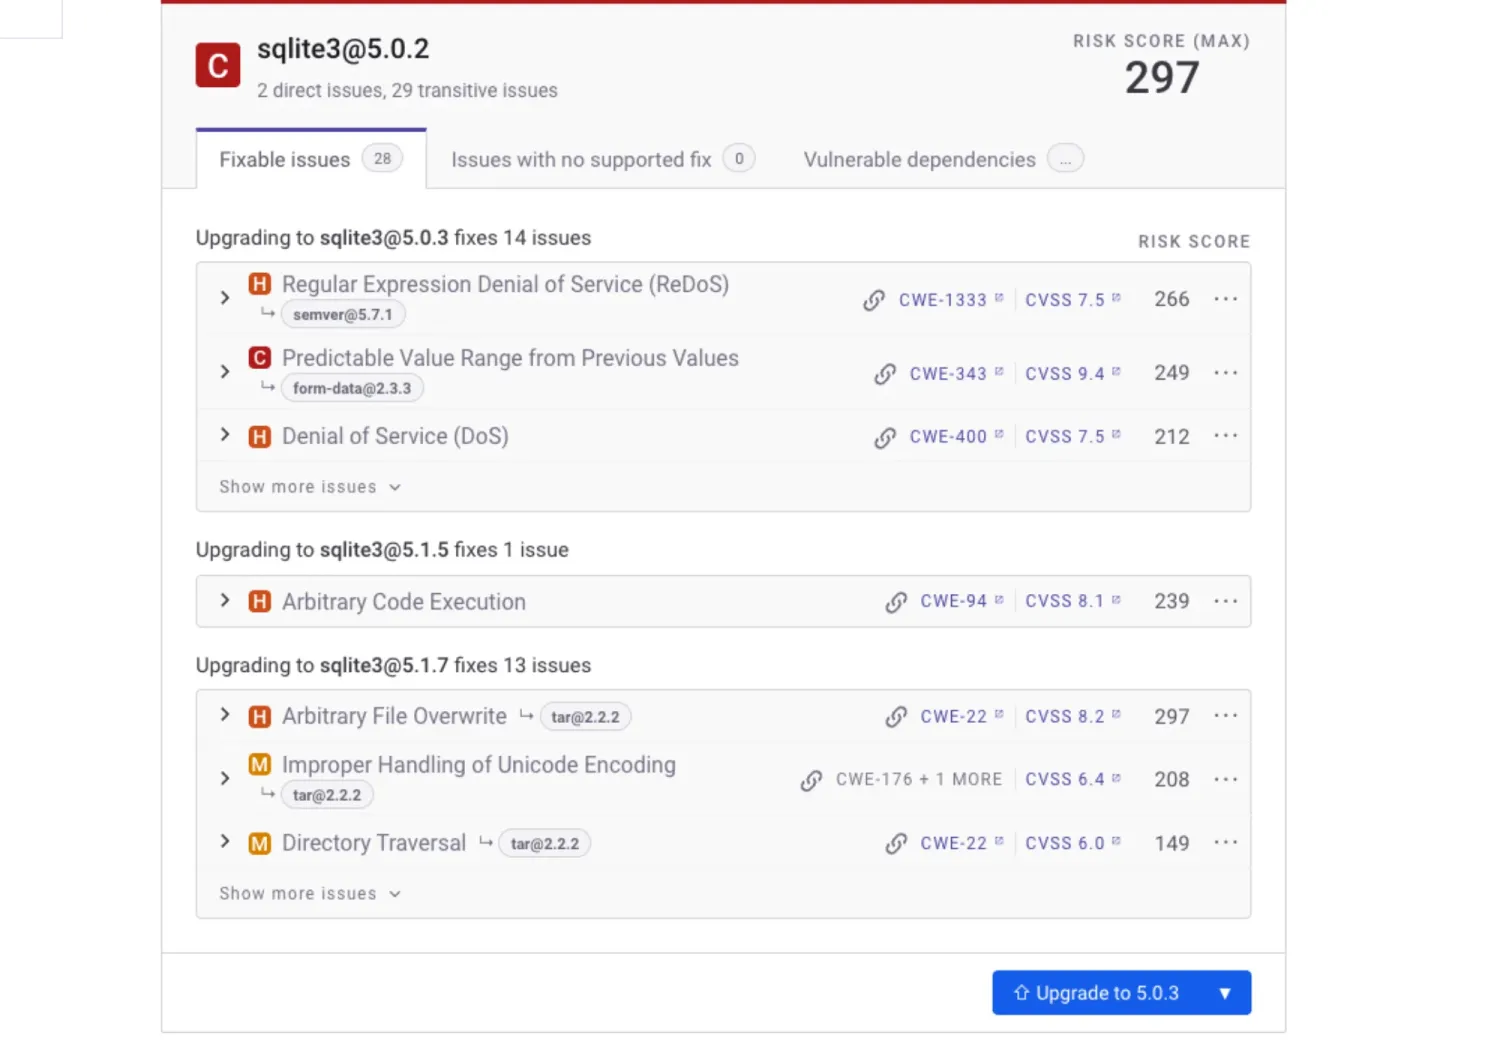Click the Critical severity badge on Predictable Value Range
Viewport: 1500px width, 1050px height.
coord(260,358)
